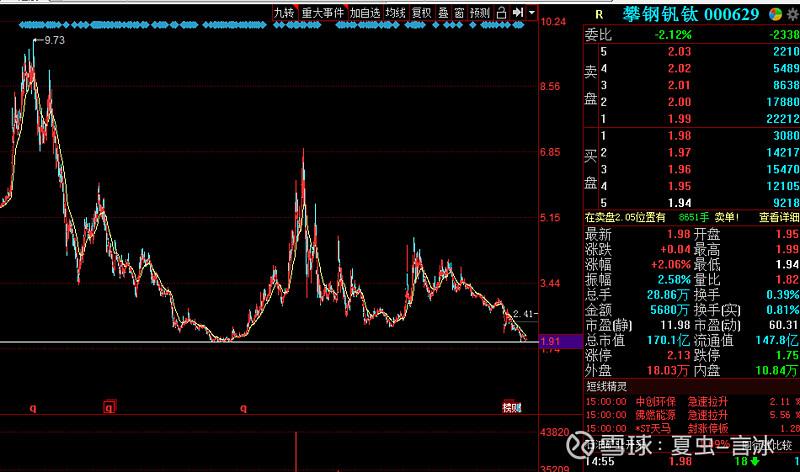Expand the toolbar dropdown arrow
800x472 pixels.
click(532, 13)
